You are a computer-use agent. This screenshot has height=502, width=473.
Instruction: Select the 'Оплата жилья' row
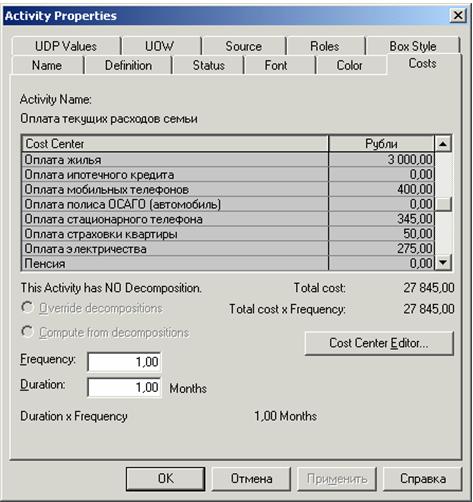coord(228,160)
